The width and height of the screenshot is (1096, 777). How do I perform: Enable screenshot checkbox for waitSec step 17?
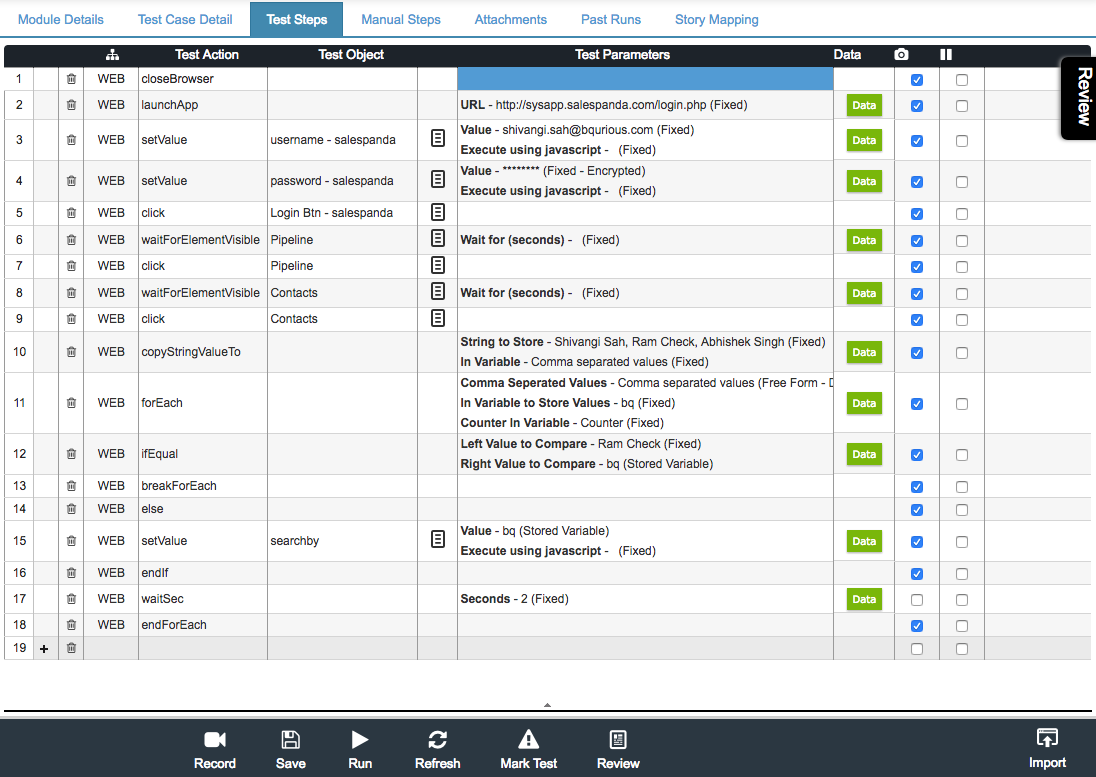coord(917,600)
